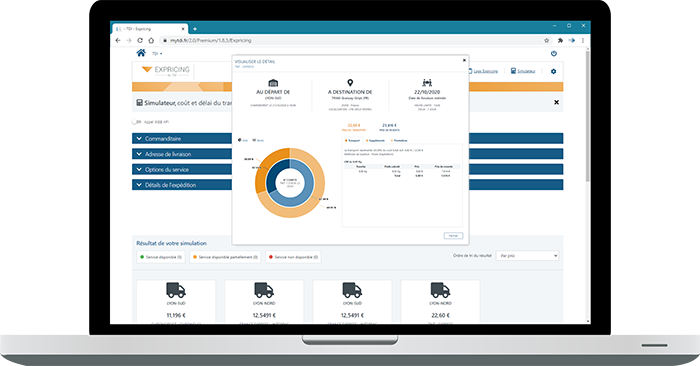The image size is (700, 366).
Task: Click the warehouse departure icon
Action: [273, 83]
